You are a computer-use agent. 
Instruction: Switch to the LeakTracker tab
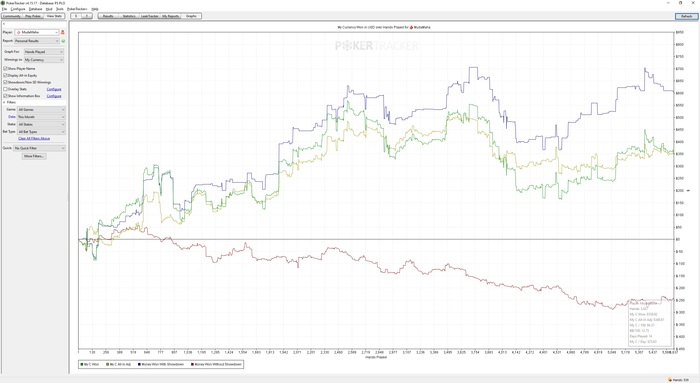(150, 16)
